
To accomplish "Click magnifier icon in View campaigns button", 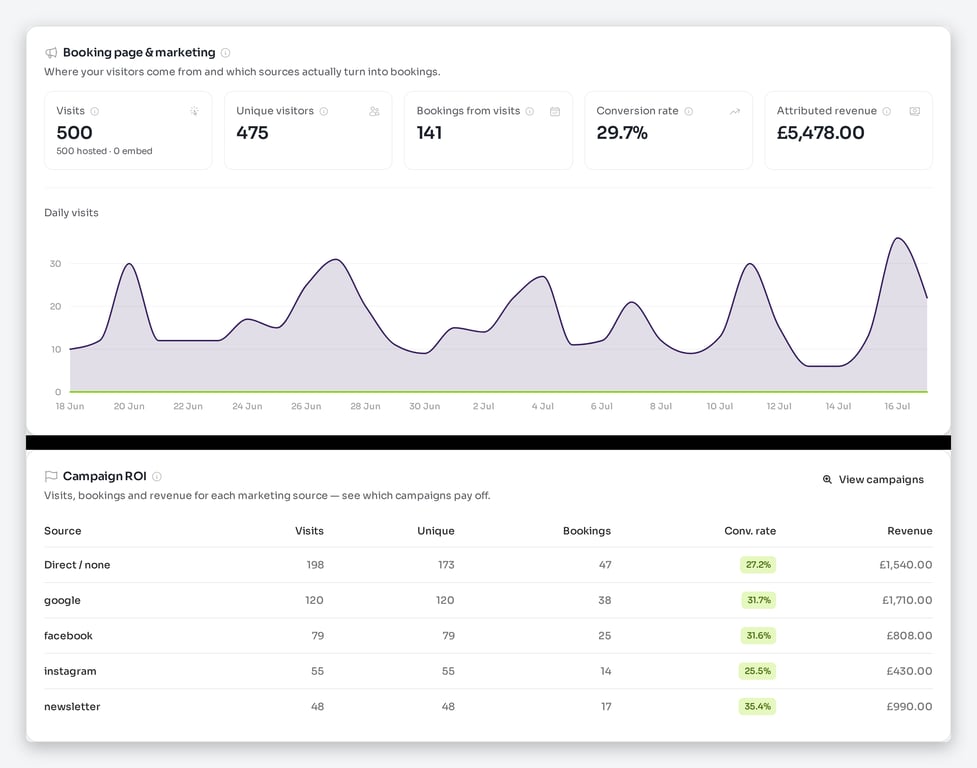I will pyautogui.click(x=827, y=480).
